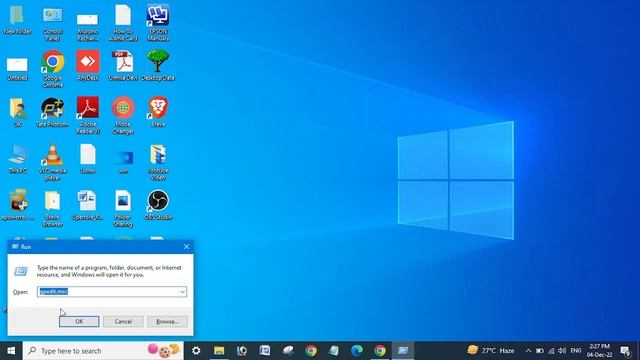Select the This PC desktop icon
This screenshot has height=360, width=640.
(x=17, y=159)
